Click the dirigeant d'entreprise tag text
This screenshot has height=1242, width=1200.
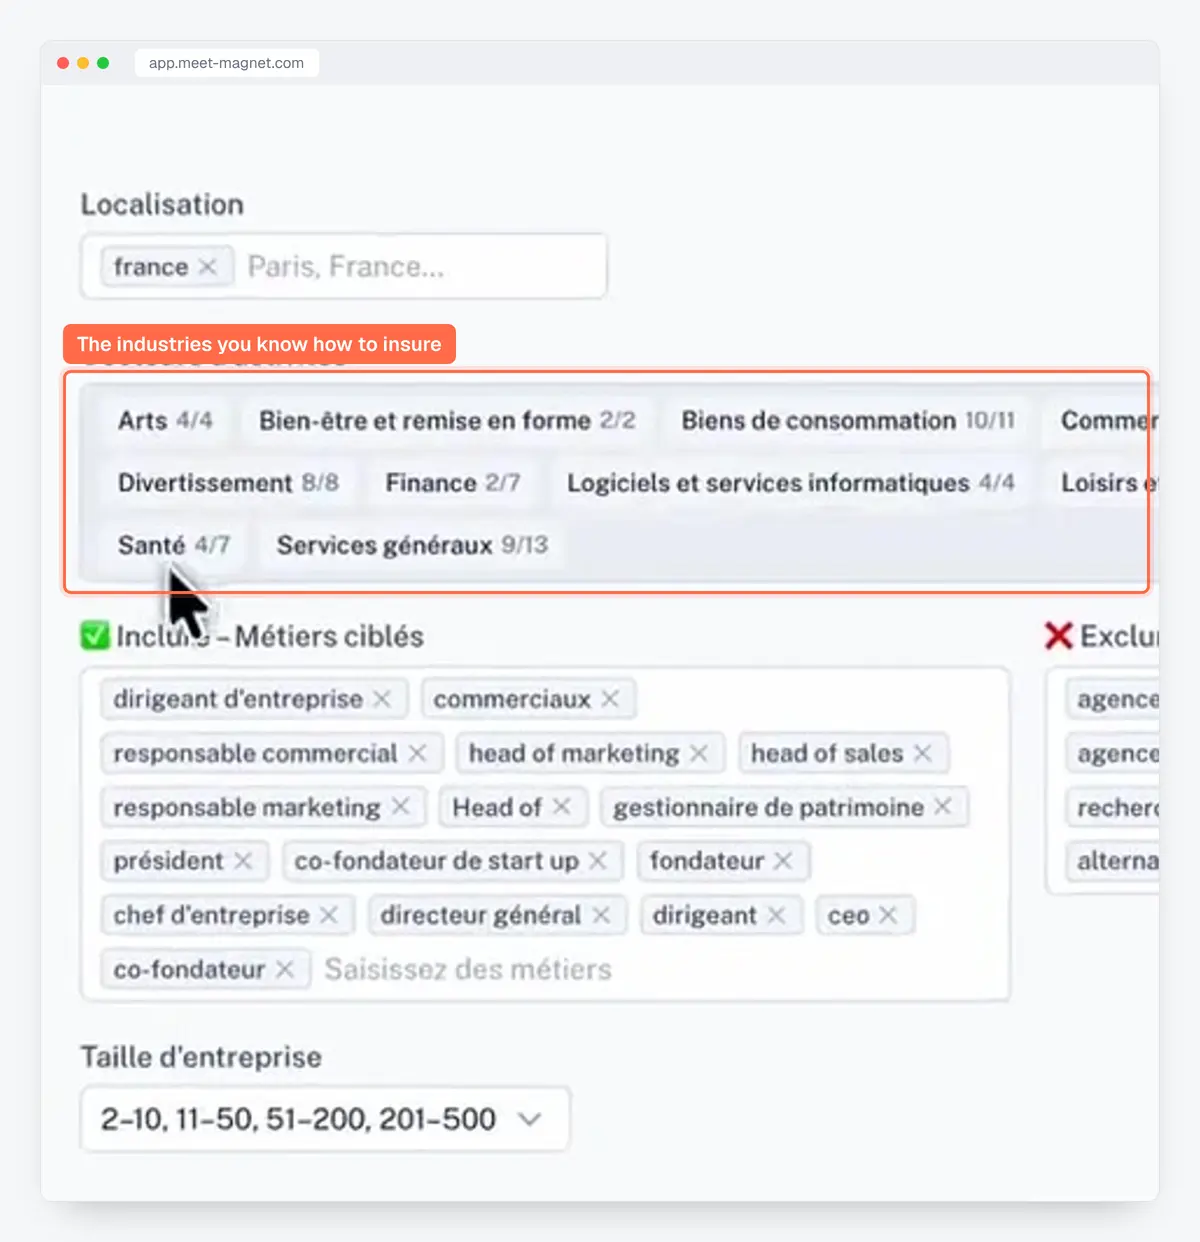pos(238,699)
